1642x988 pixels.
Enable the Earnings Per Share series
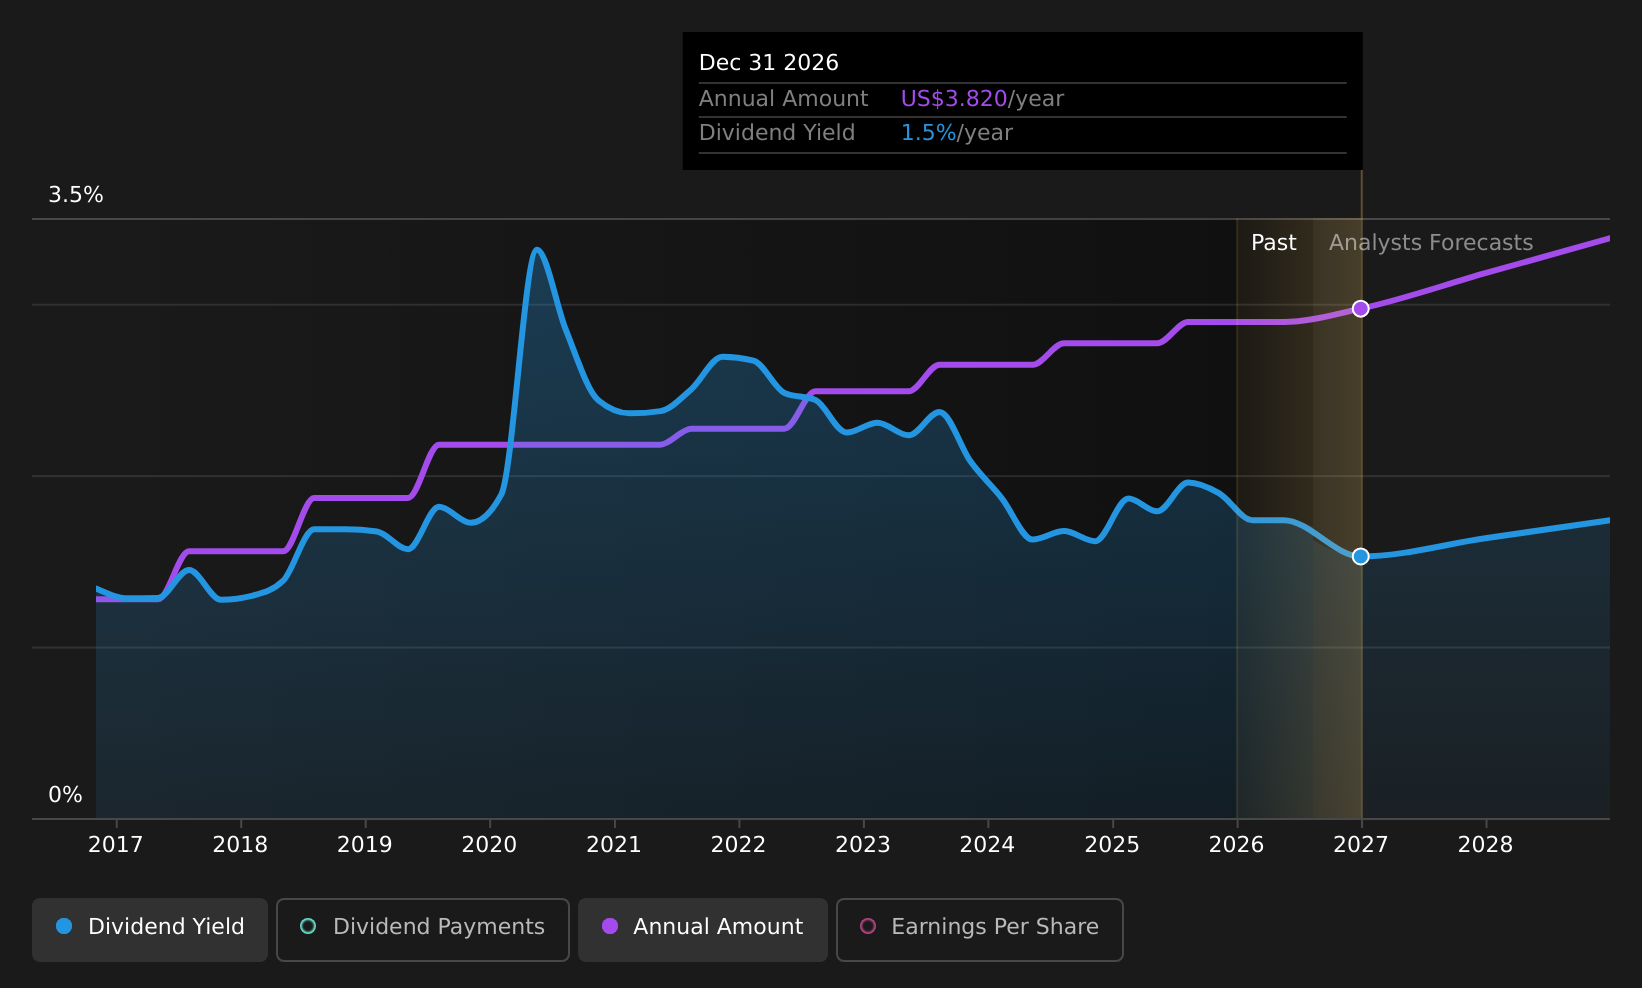pos(979,929)
